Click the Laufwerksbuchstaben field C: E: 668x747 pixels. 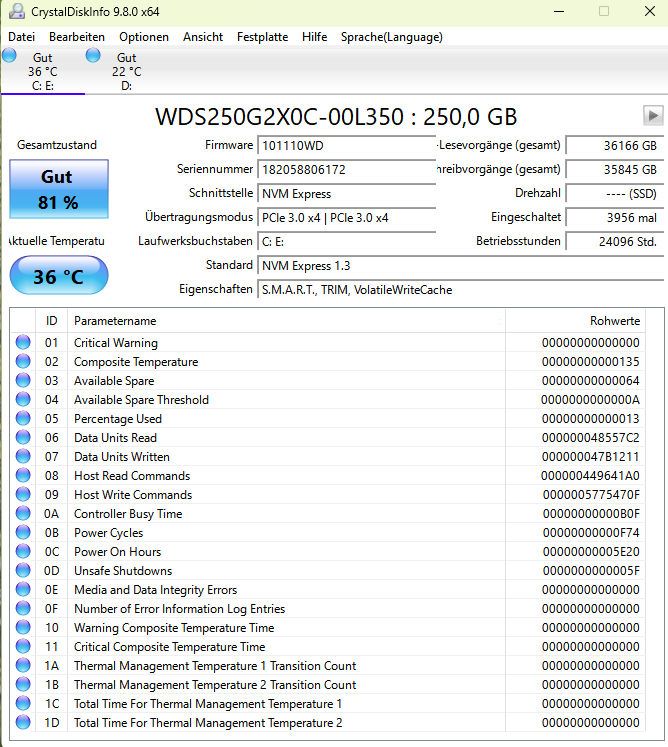[346, 242]
